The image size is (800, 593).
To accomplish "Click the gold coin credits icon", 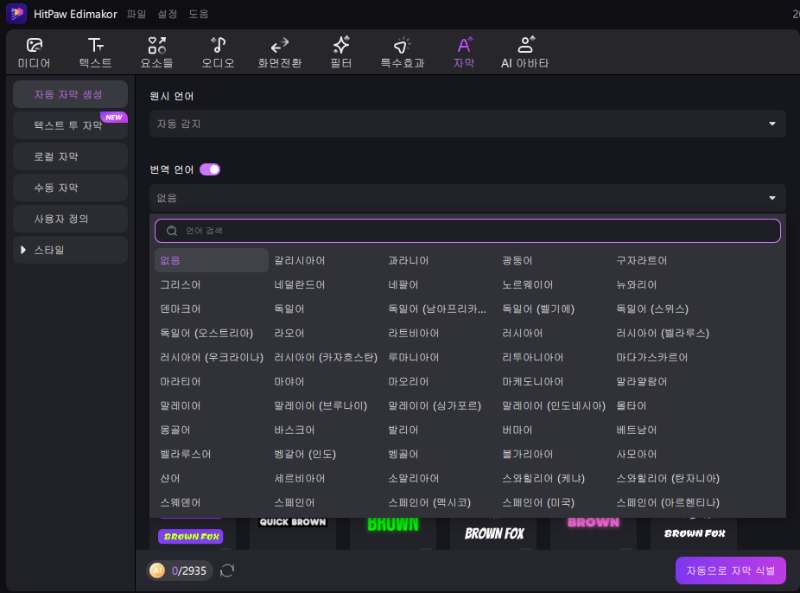I will (157, 570).
